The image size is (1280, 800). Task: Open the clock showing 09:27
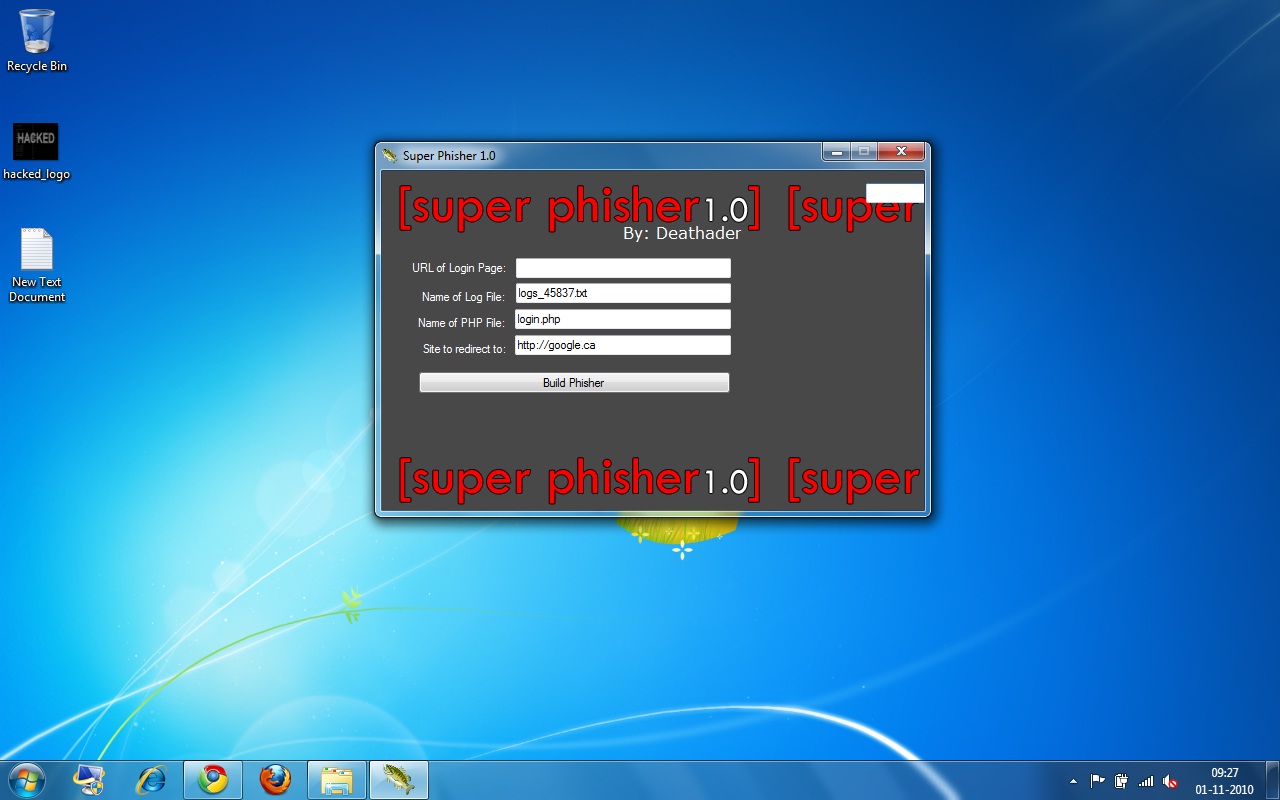1224,781
